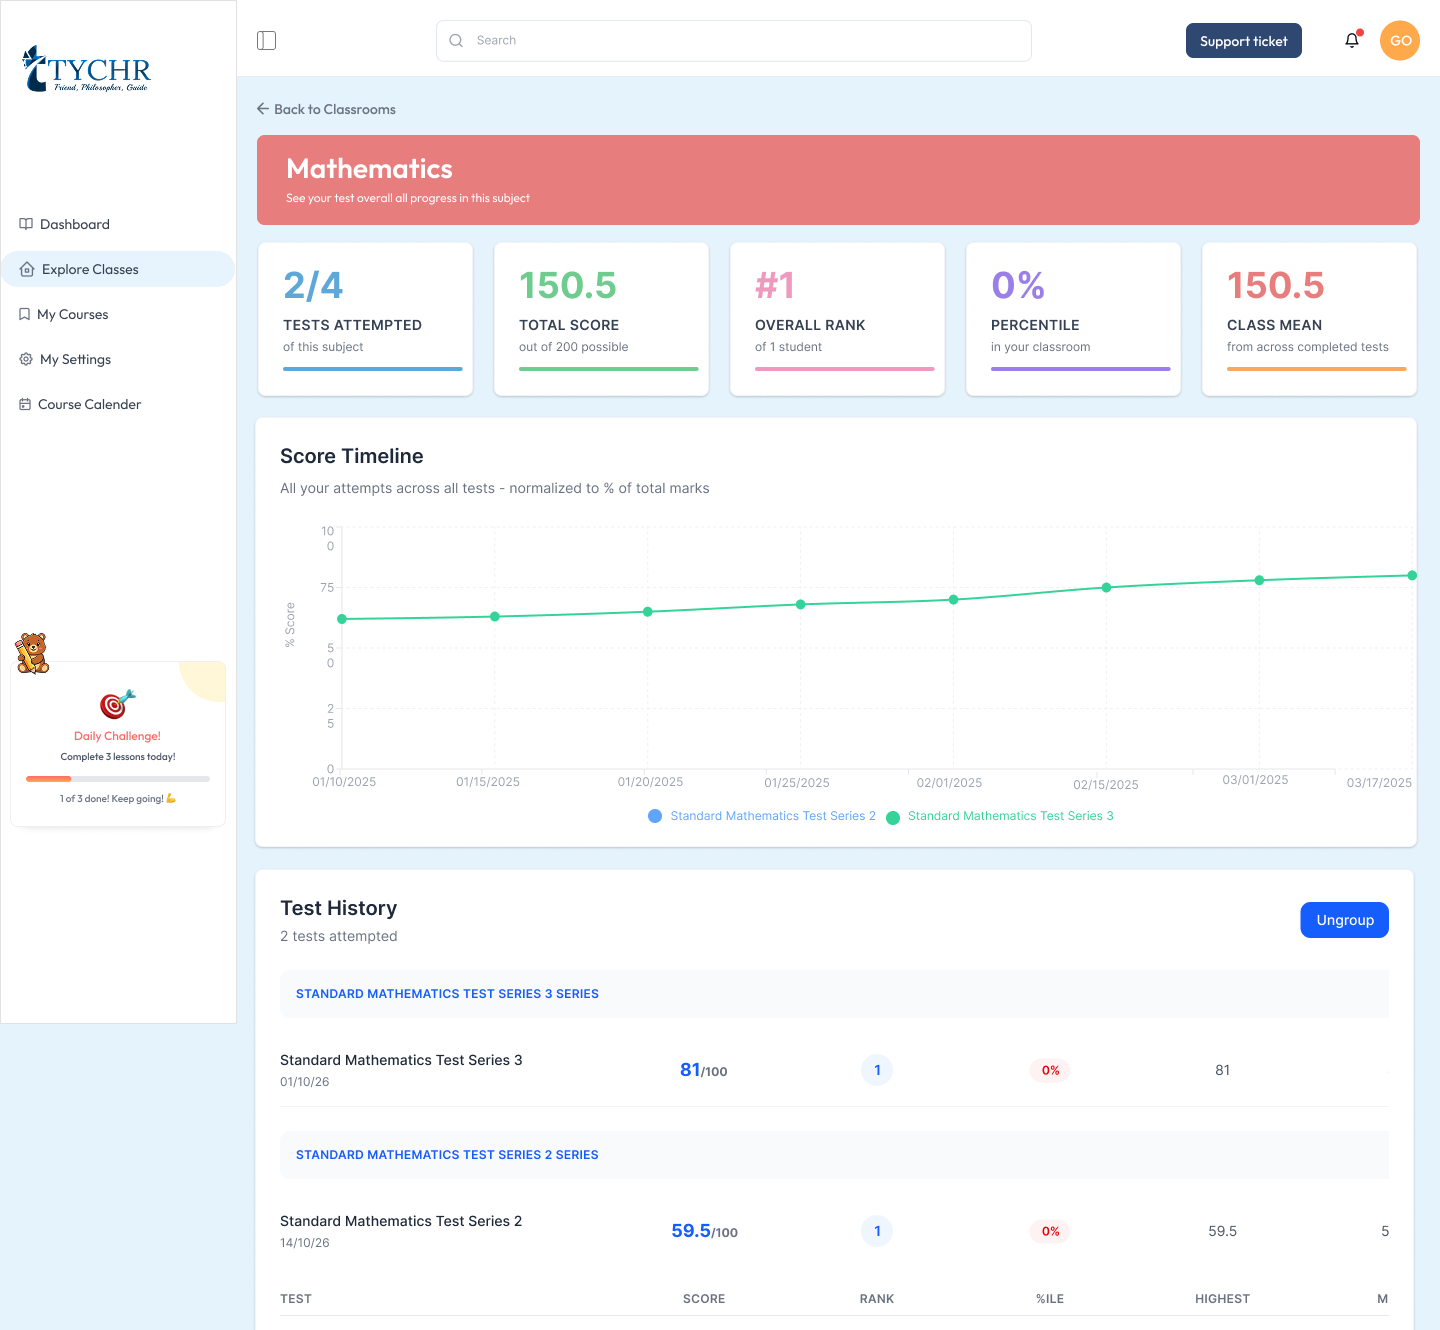Focus the Search input field
Screen dimensions: 1440x1330
click(734, 41)
